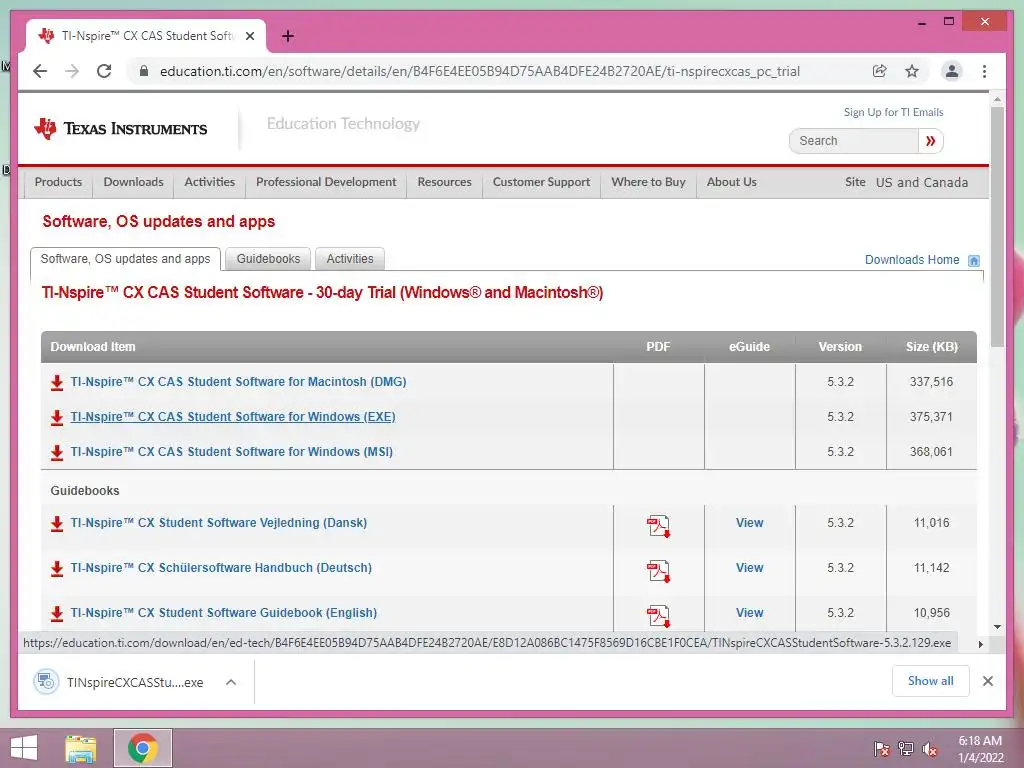Open Where to Buy menu
The width and height of the screenshot is (1024, 768).
(648, 182)
